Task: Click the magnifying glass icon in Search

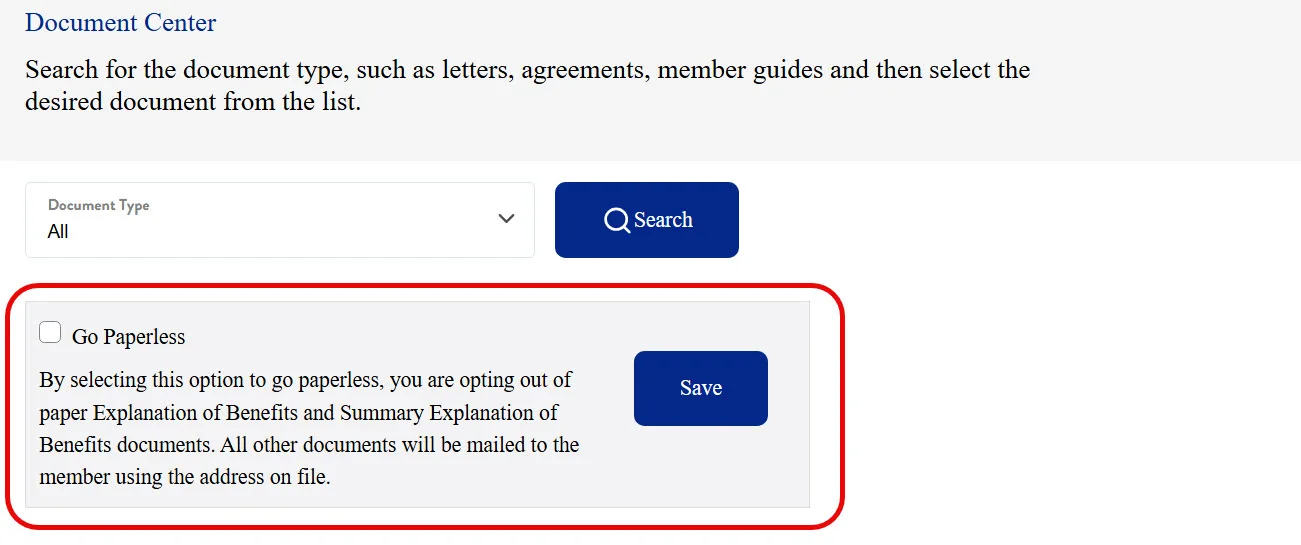Action: (617, 220)
